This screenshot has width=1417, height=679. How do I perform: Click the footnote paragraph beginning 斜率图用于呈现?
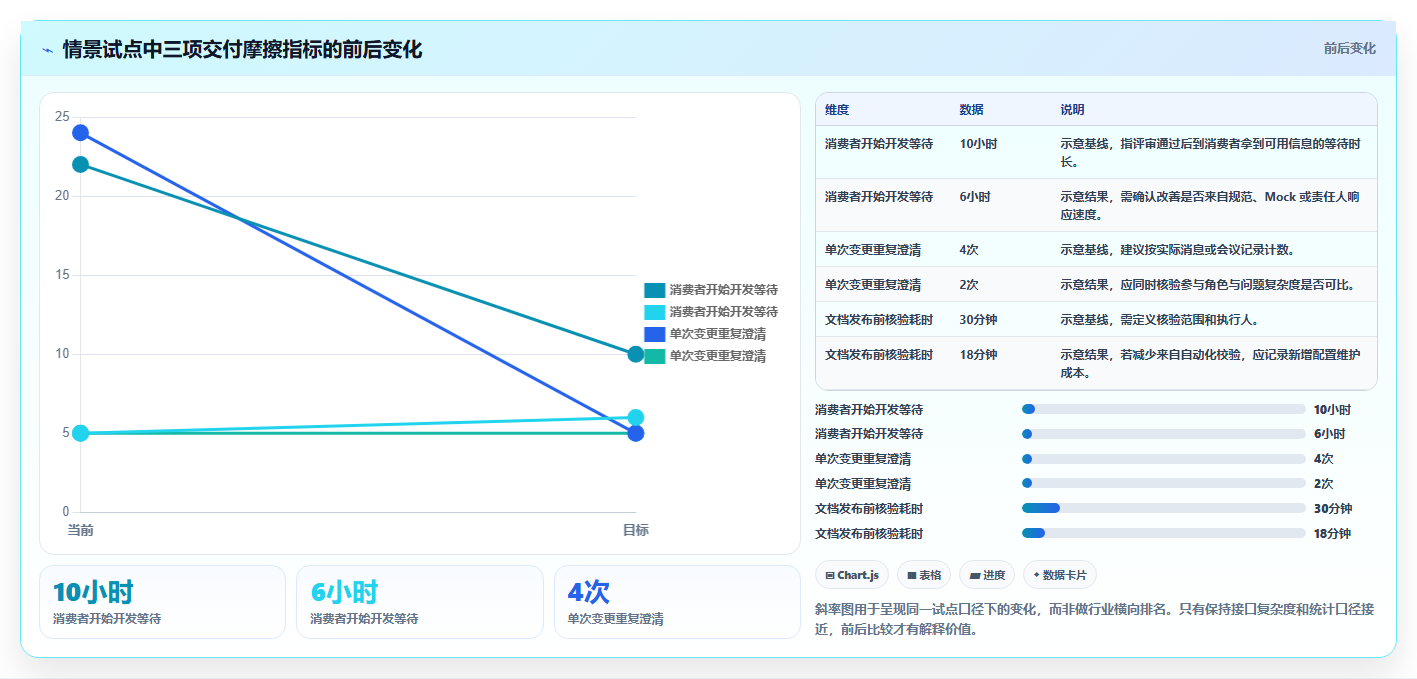(1095, 619)
